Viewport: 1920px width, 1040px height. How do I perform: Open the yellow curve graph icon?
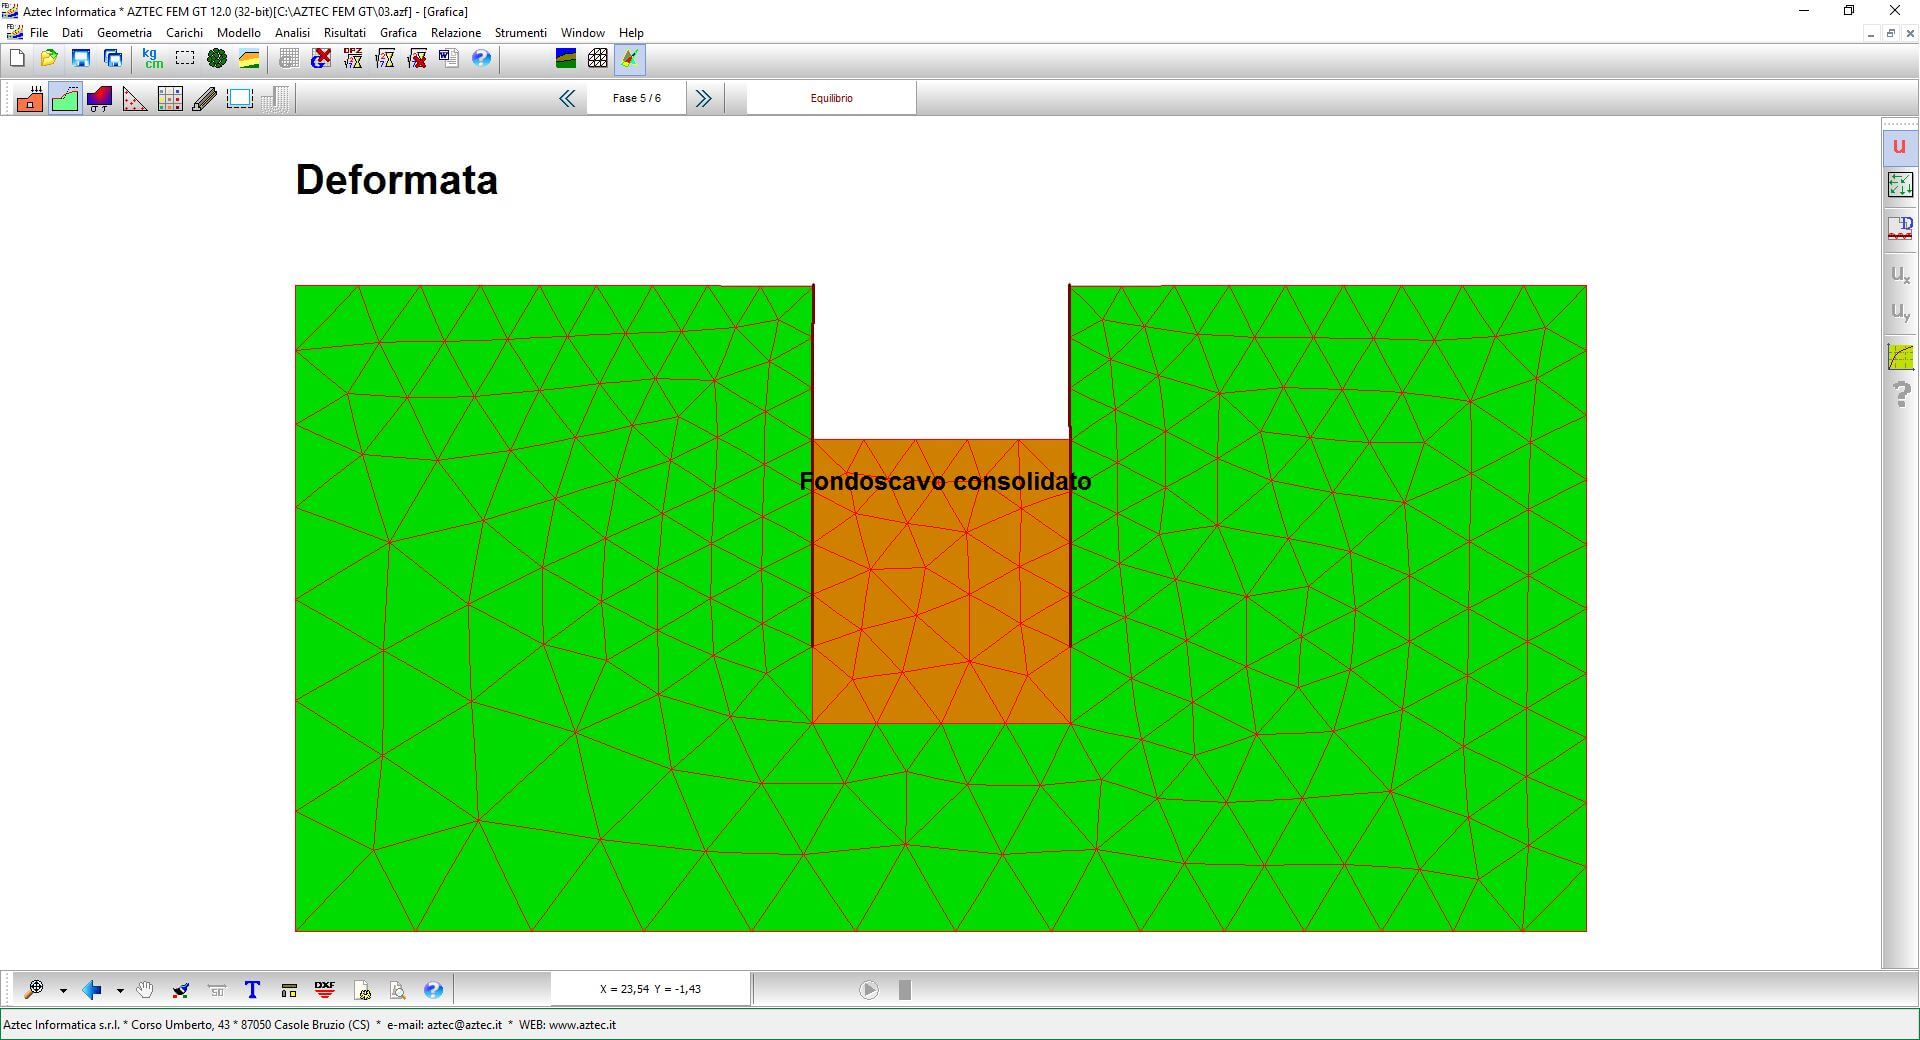(1900, 357)
